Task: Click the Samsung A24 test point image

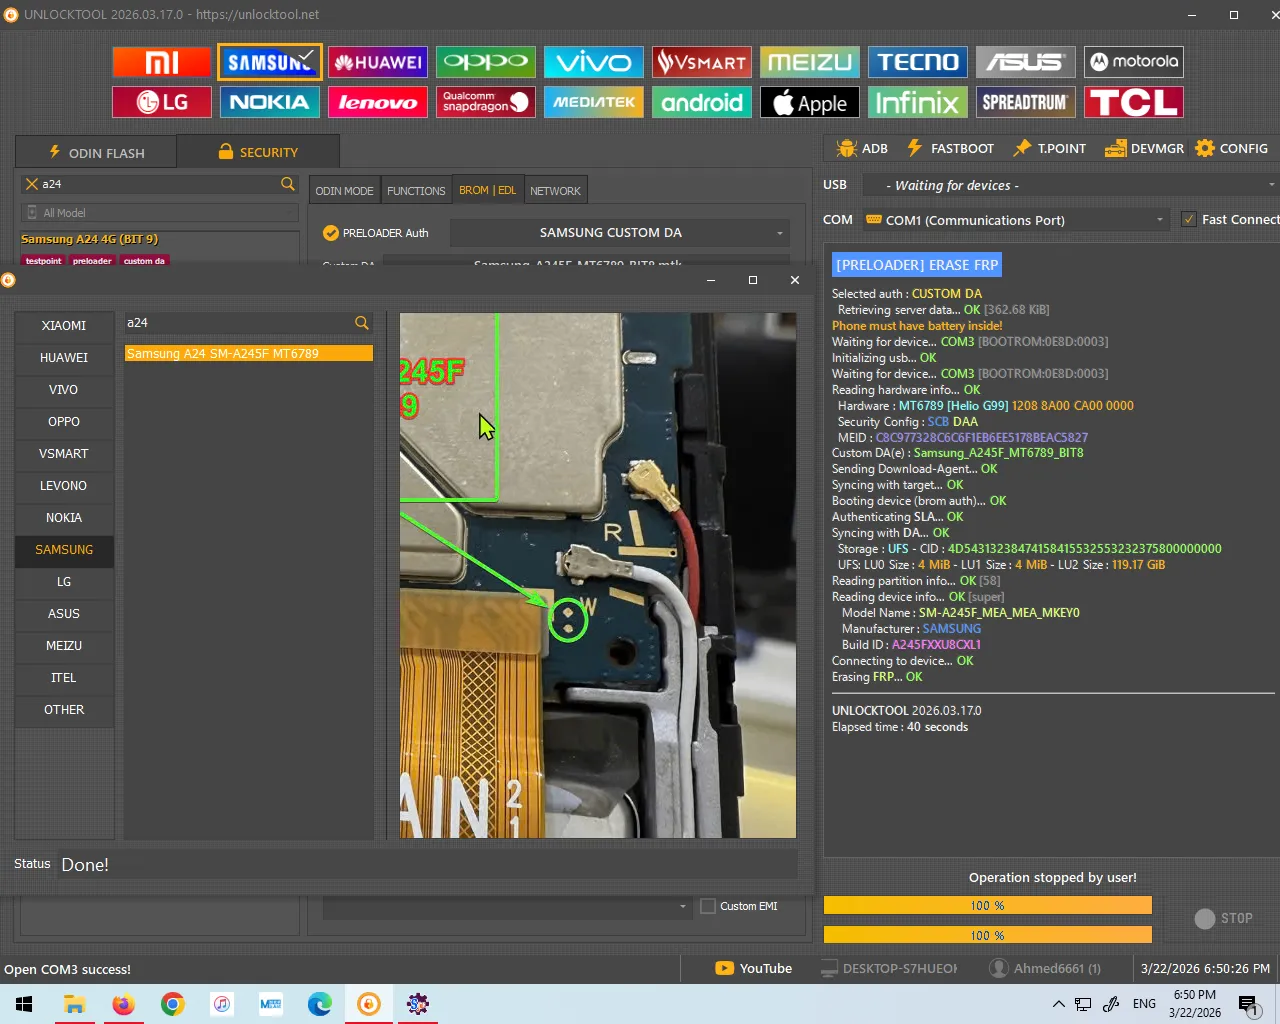Action: [x=598, y=575]
